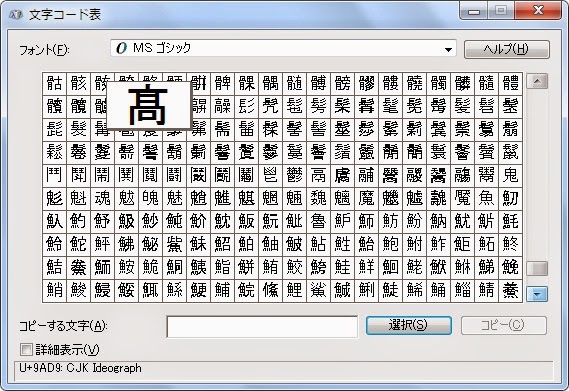Select the character 鮃 in the grid
Screen dimensions: 569x391
(102, 244)
